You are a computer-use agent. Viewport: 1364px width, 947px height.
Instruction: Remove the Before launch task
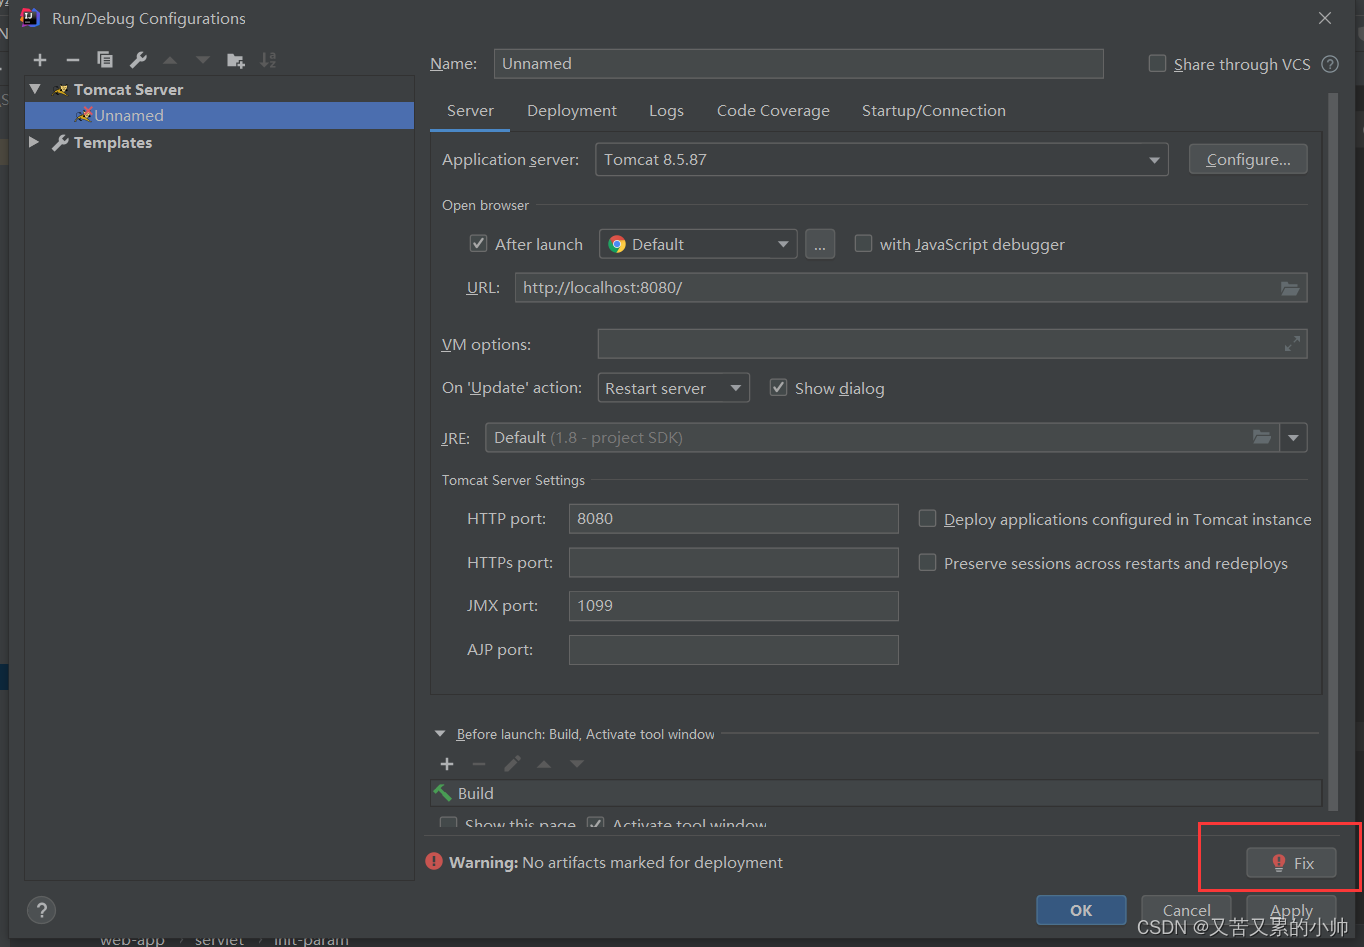[479, 764]
